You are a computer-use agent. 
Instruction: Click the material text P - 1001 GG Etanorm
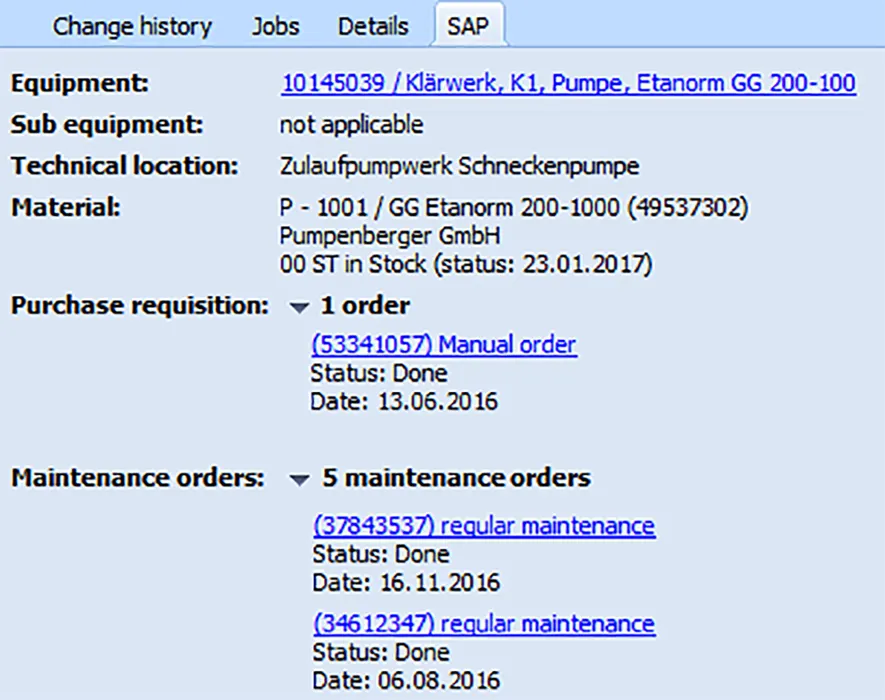514,209
